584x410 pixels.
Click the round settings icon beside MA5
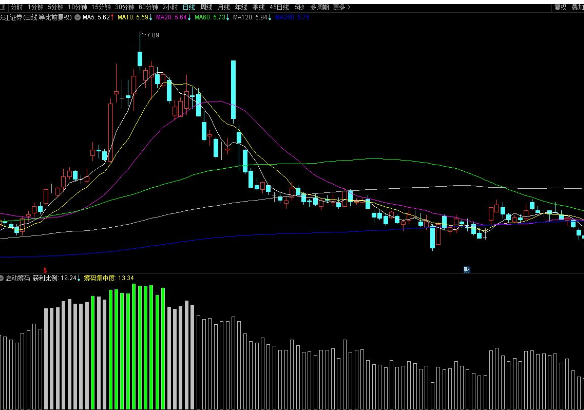pos(77,17)
